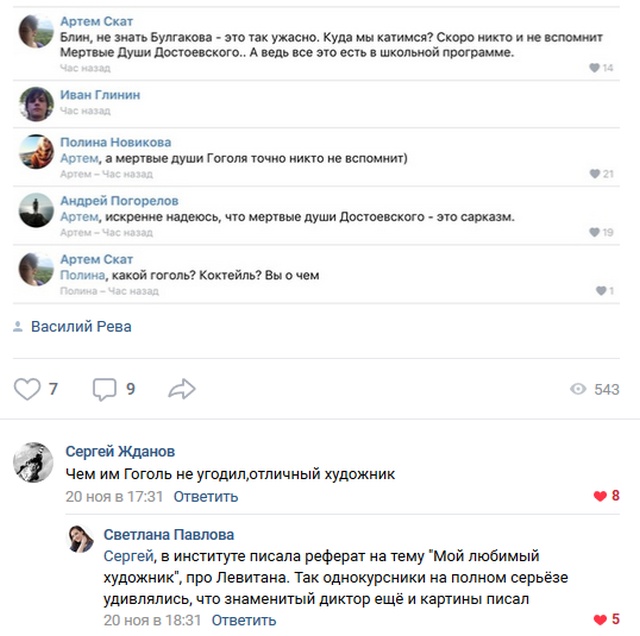Open Светлана Павлова's profile name
This screenshot has height=636, width=640.
click(169, 534)
